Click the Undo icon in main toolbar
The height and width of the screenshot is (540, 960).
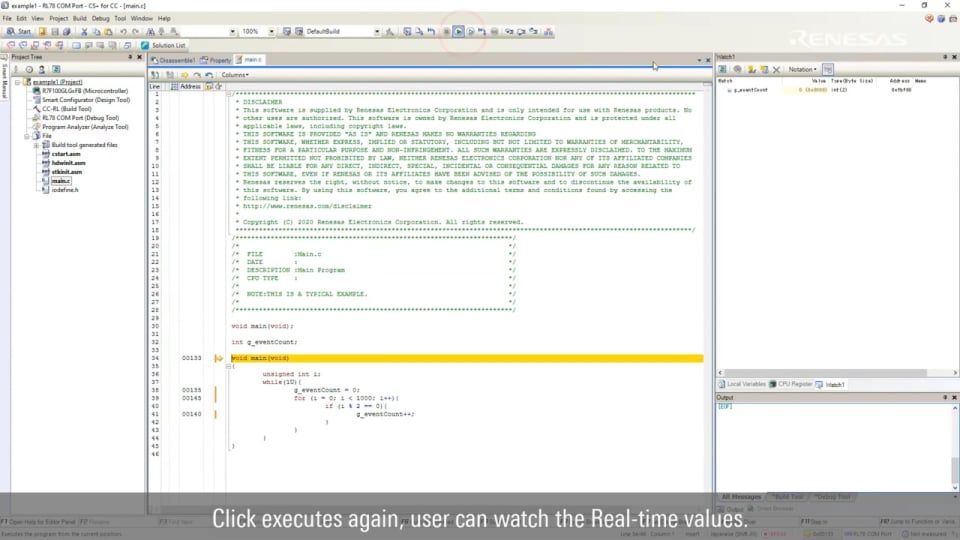tap(123, 32)
